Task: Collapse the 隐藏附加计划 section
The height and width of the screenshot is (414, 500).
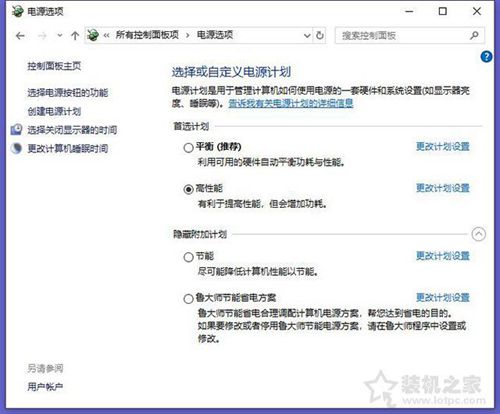Action: 479,234
